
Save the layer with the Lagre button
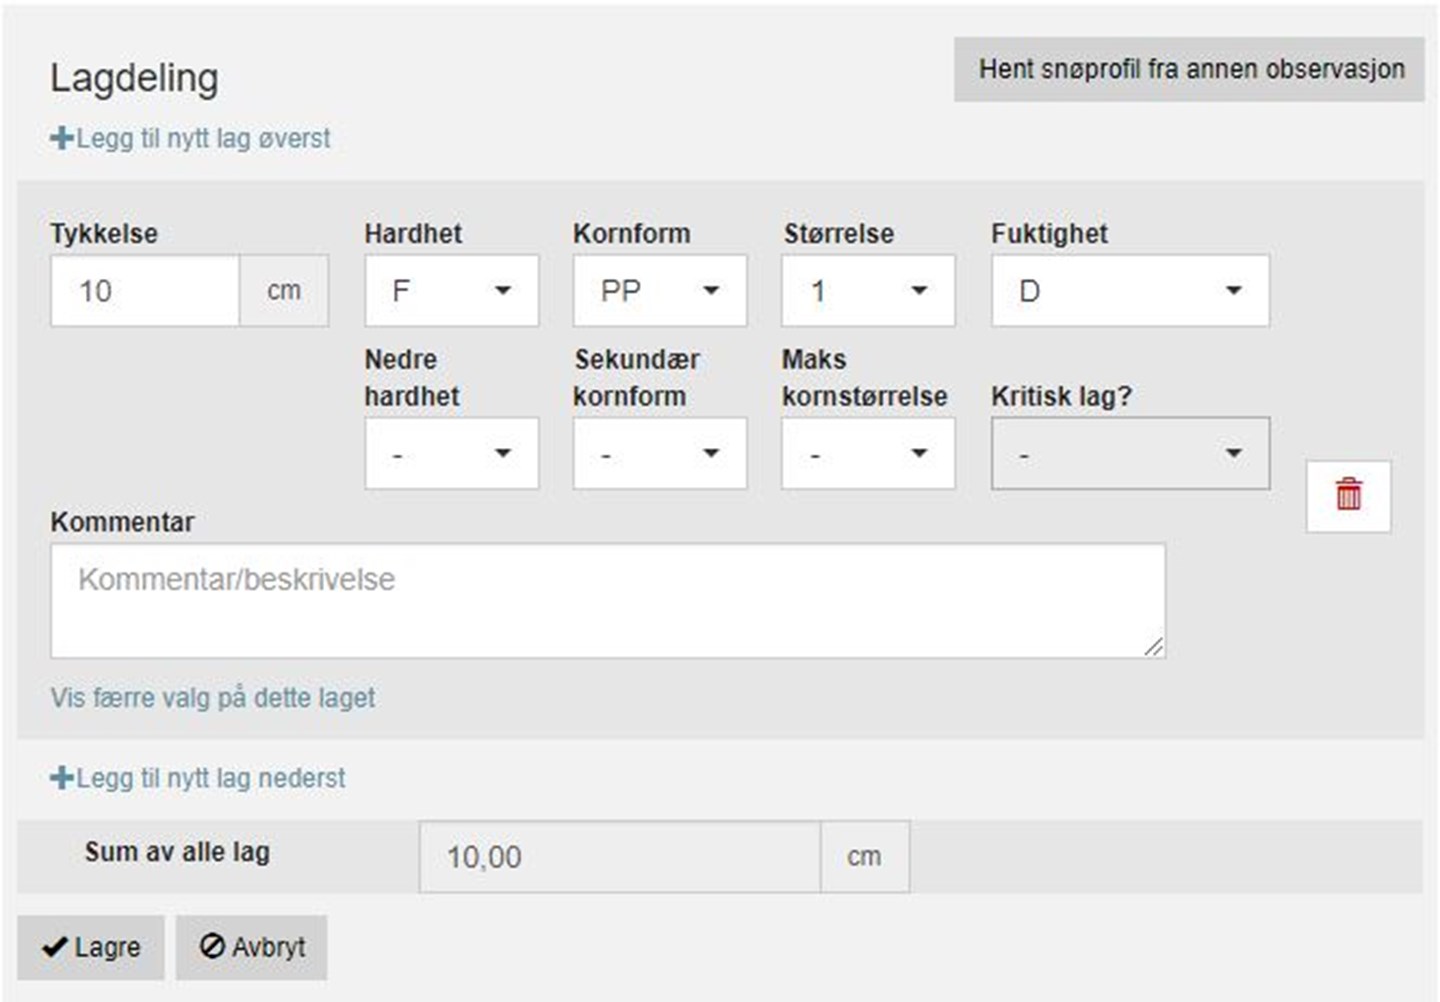(x=90, y=946)
